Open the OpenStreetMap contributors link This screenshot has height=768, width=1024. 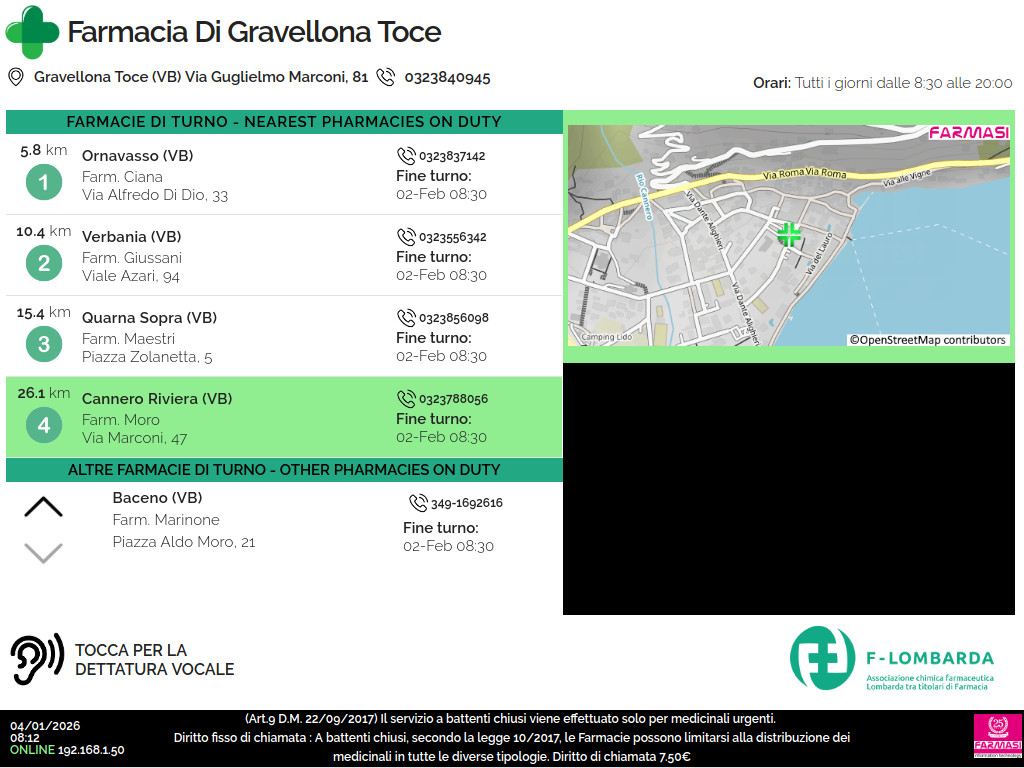(x=927, y=340)
